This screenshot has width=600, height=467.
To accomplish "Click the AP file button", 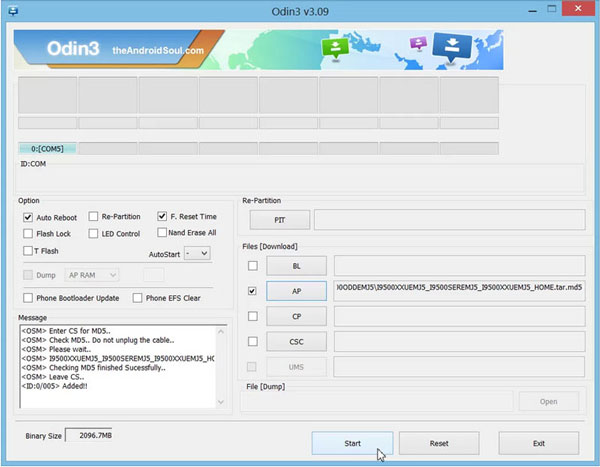I will pos(297,291).
